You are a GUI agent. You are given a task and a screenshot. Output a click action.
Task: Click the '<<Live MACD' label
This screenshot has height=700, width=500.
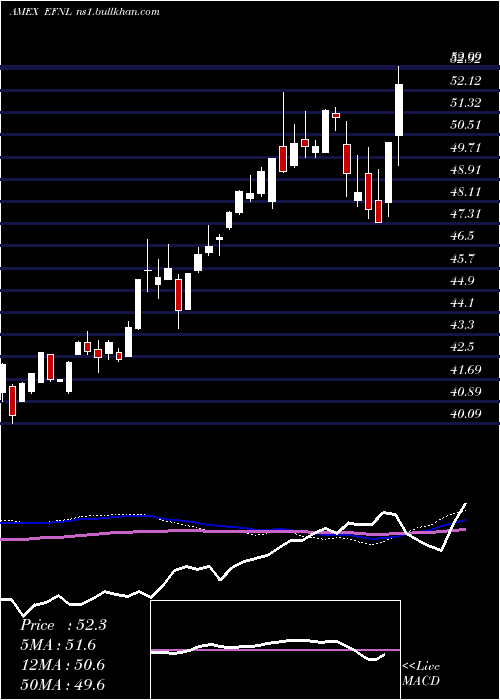click(x=421, y=674)
